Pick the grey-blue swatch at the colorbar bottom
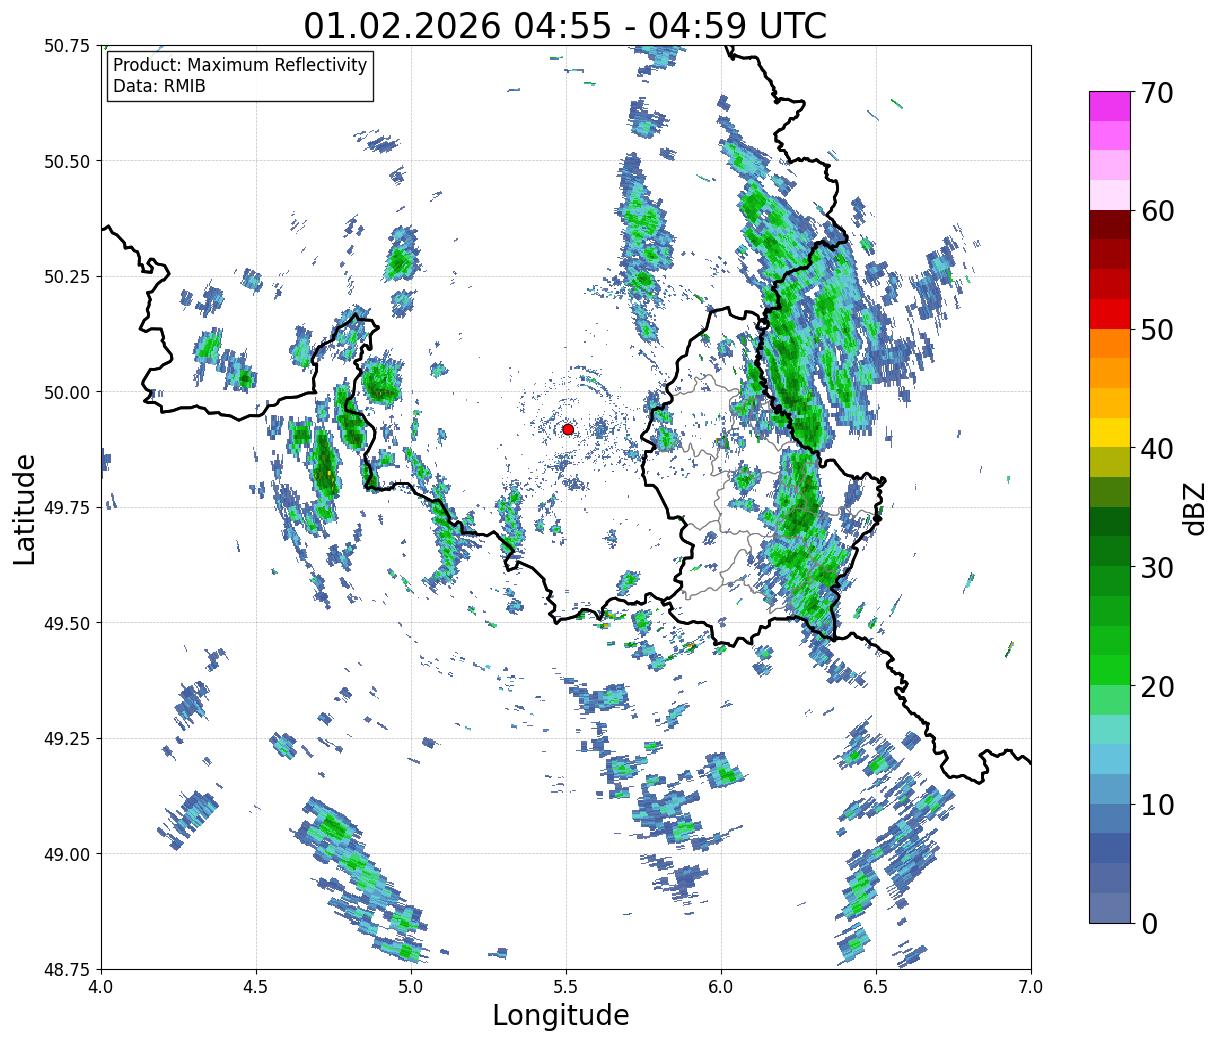 (1110, 908)
